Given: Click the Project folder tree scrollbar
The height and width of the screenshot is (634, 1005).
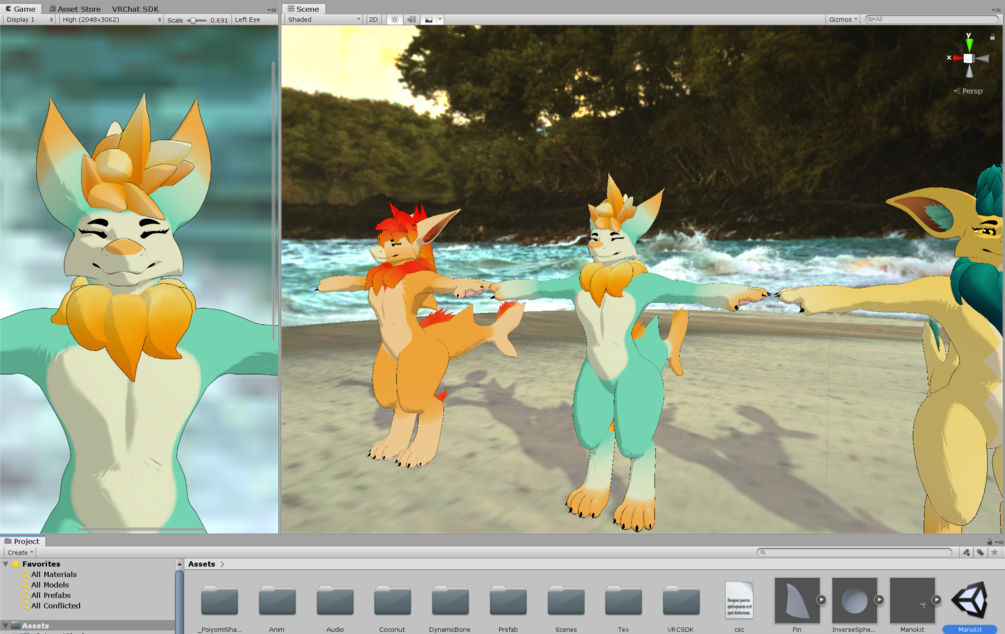Looking at the screenshot, I should (x=179, y=601).
